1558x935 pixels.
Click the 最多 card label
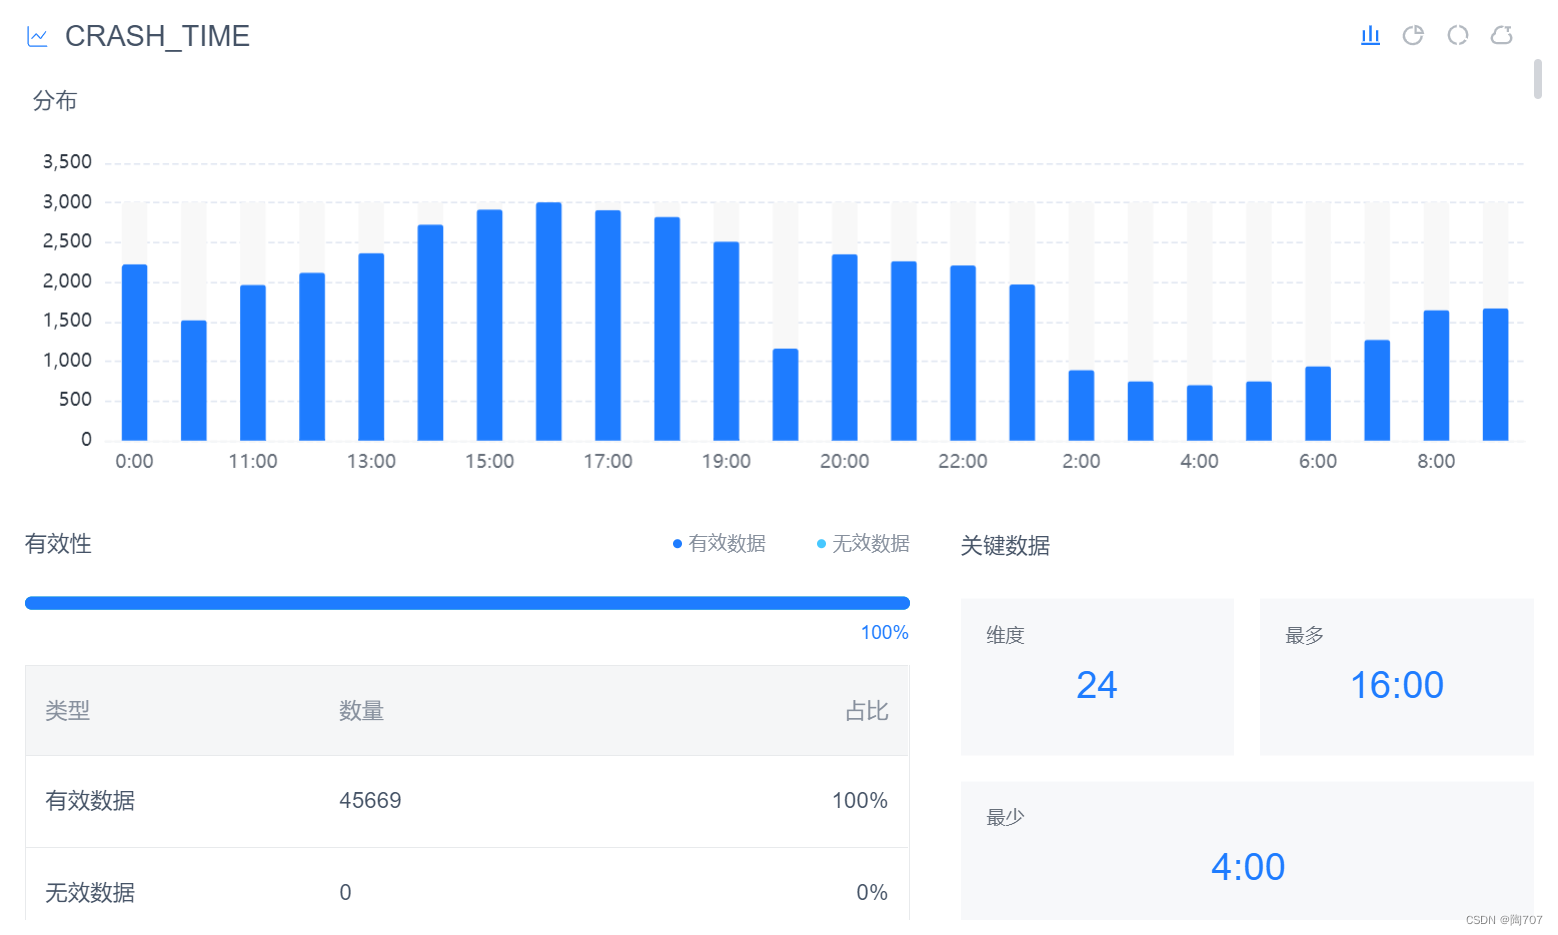[x=1304, y=635]
